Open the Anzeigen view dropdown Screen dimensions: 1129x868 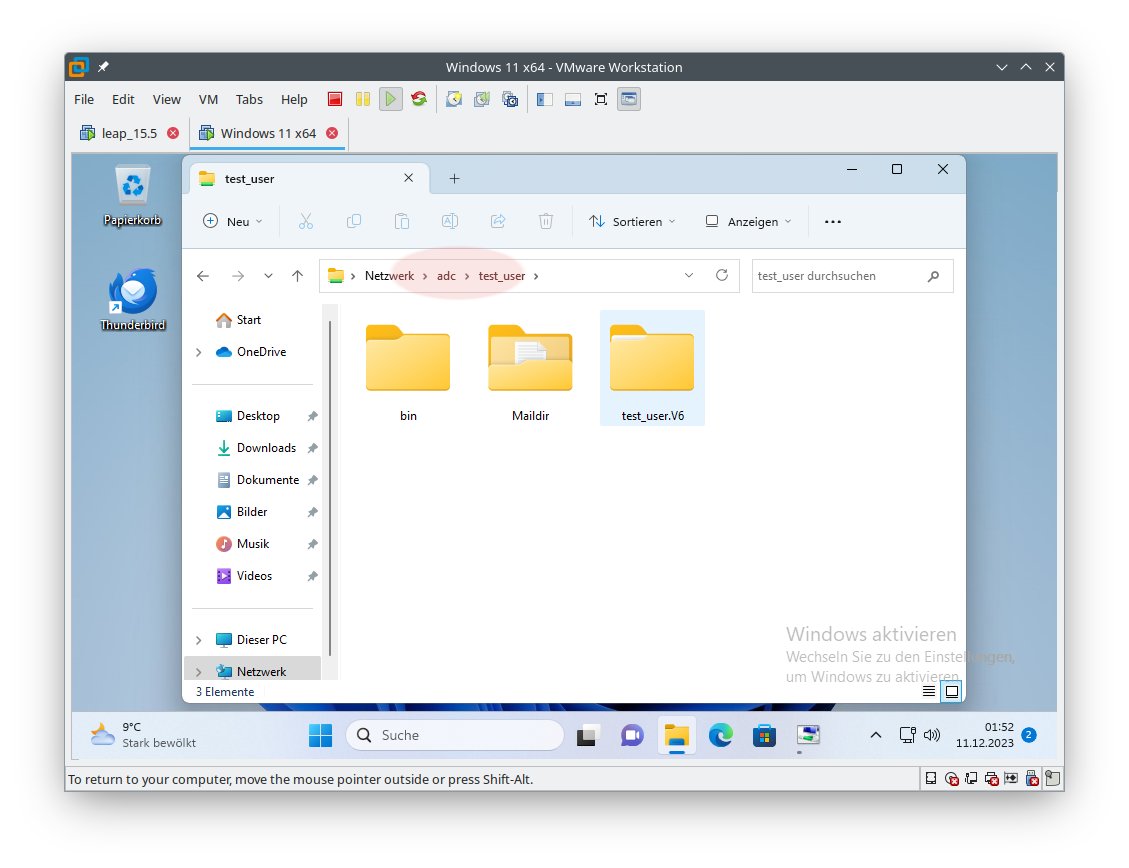coord(748,221)
